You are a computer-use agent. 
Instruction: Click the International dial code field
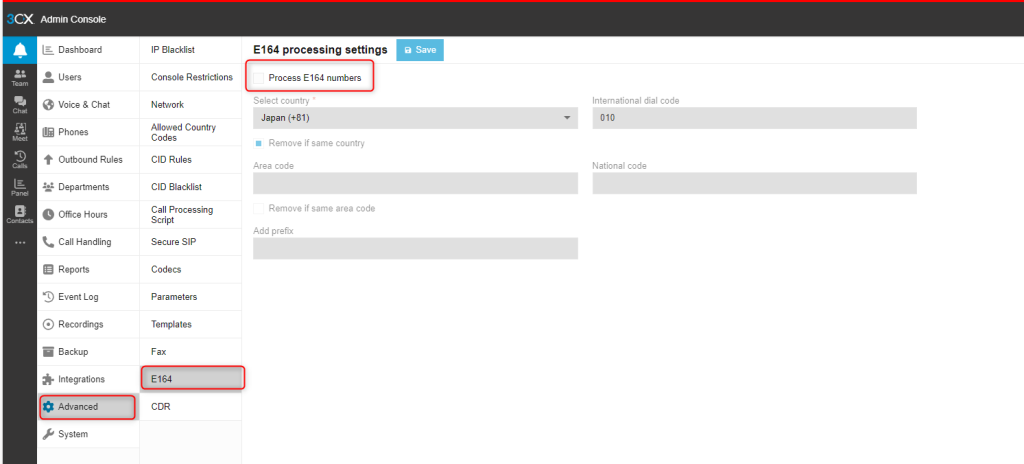(754, 118)
